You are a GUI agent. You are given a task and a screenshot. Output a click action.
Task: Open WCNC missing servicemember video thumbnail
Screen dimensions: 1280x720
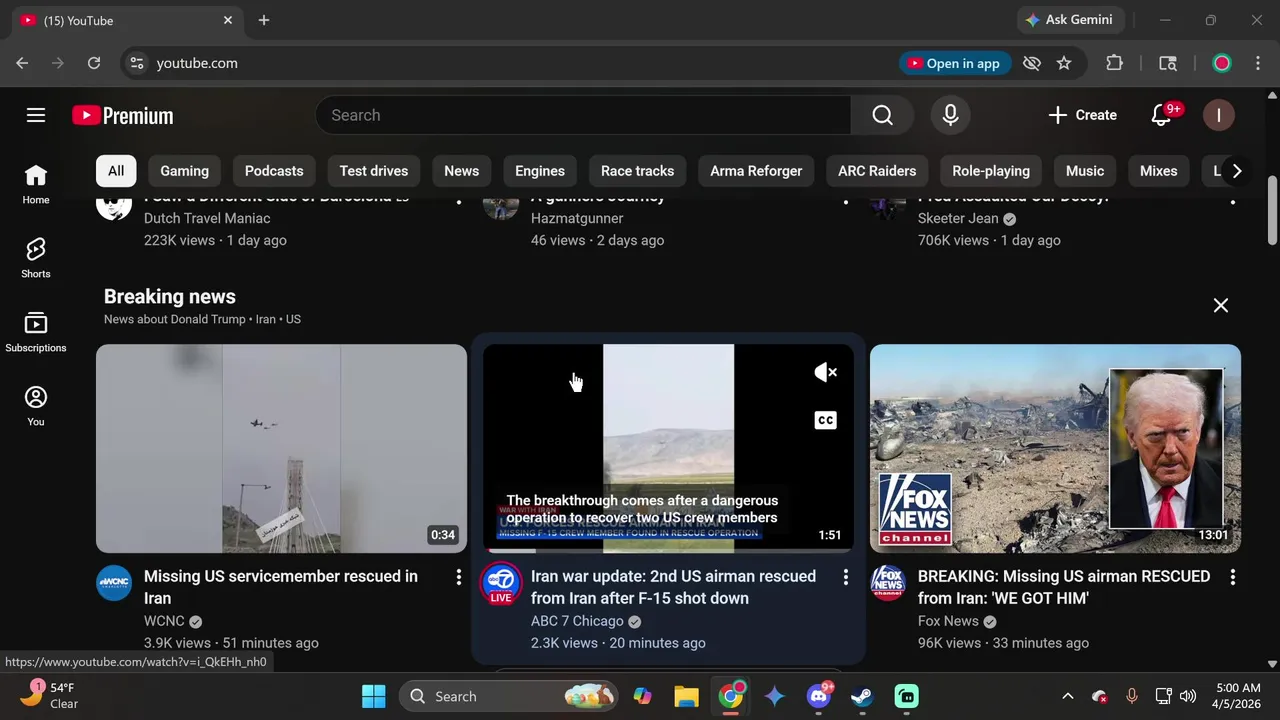point(281,448)
